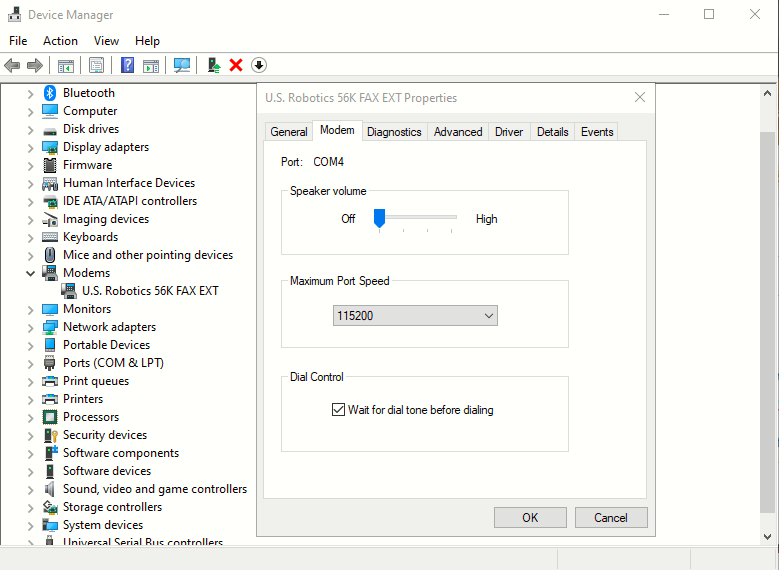Screen dimensions: 779x570
Task: Expand the Software components node
Action: (x=30, y=453)
